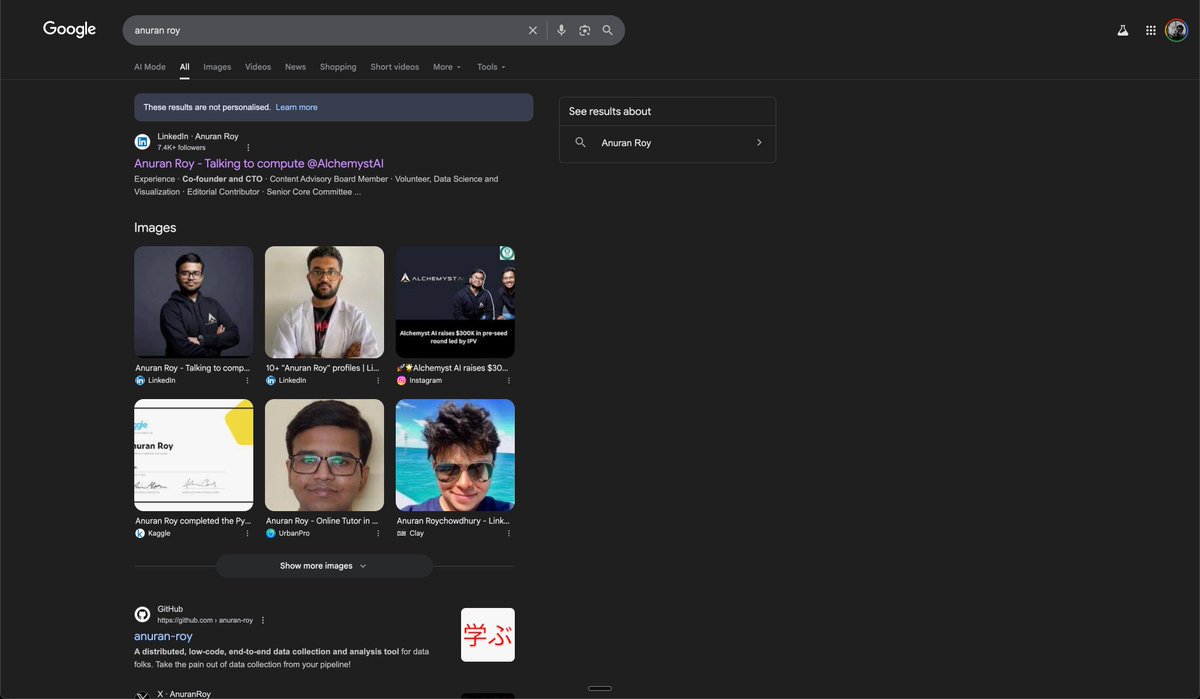Viewport: 1200px width, 699px height.
Task: Click the Kaggle source icon
Action: pyautogui.click(x=140, y=534)
